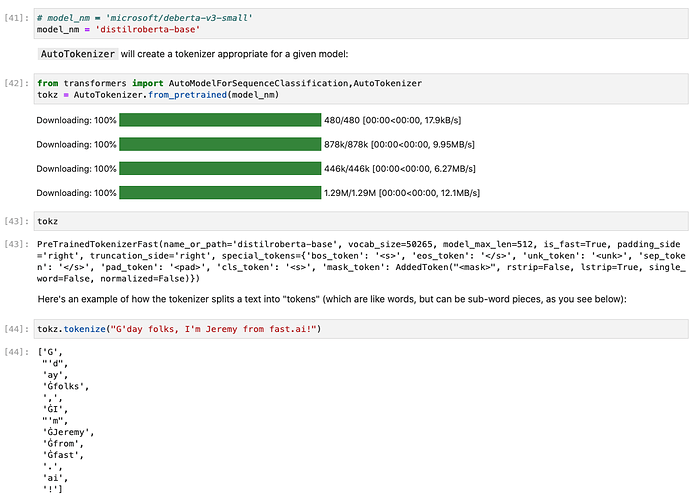The height and width of the screenshot is (499, 690).
Task: Click the 480/480 download progress bar
Action: pyautogui.click(x=219, y=120)
